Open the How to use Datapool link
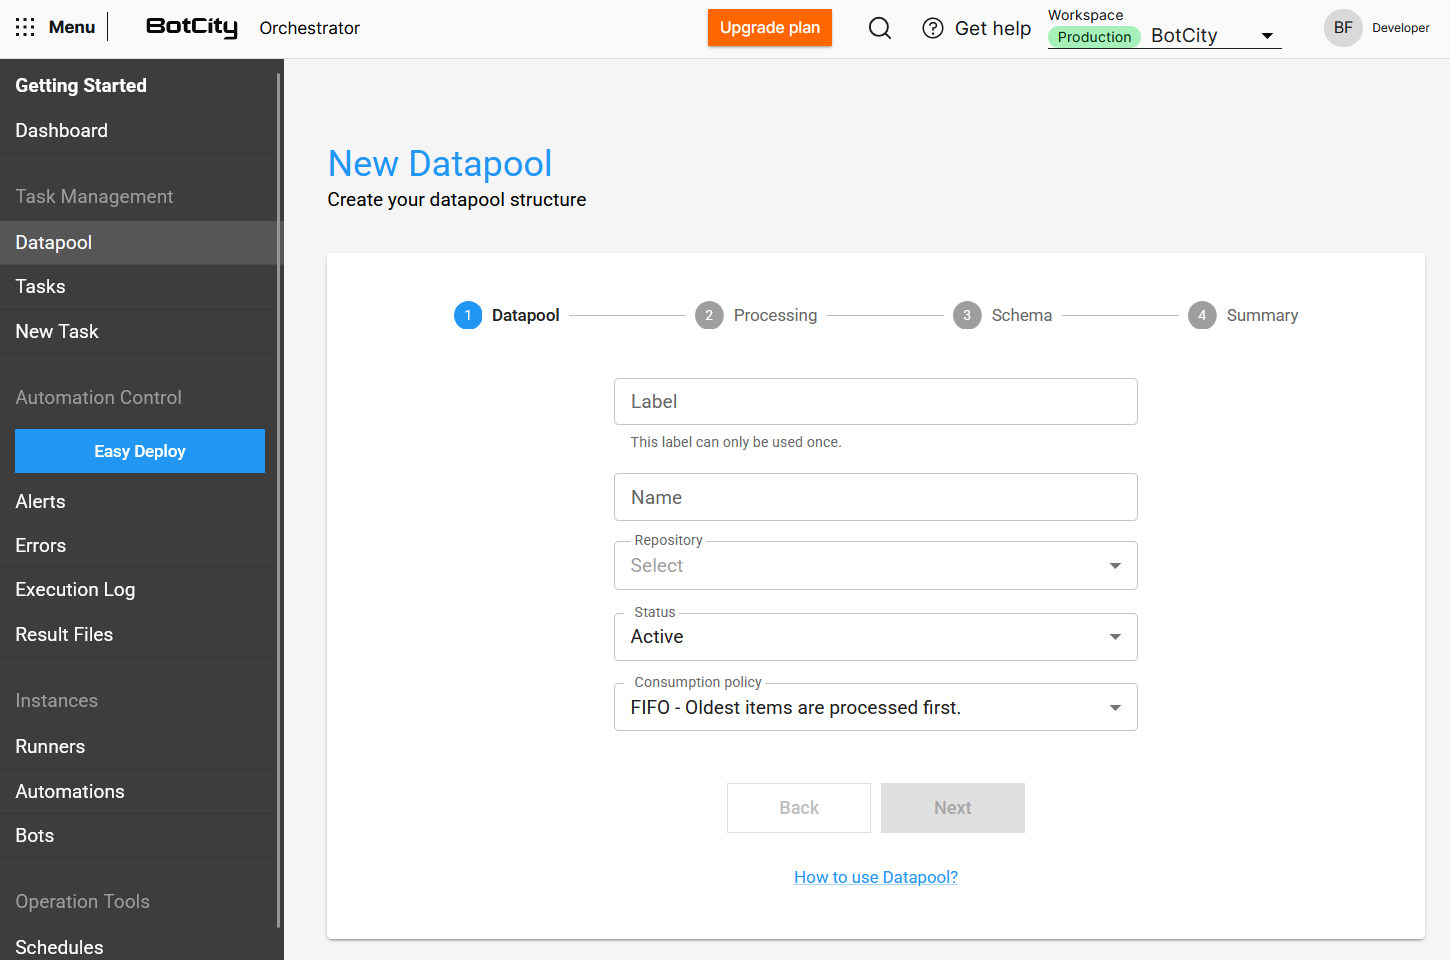This screenshot has width=1450, height=960. tap(875, 877)
